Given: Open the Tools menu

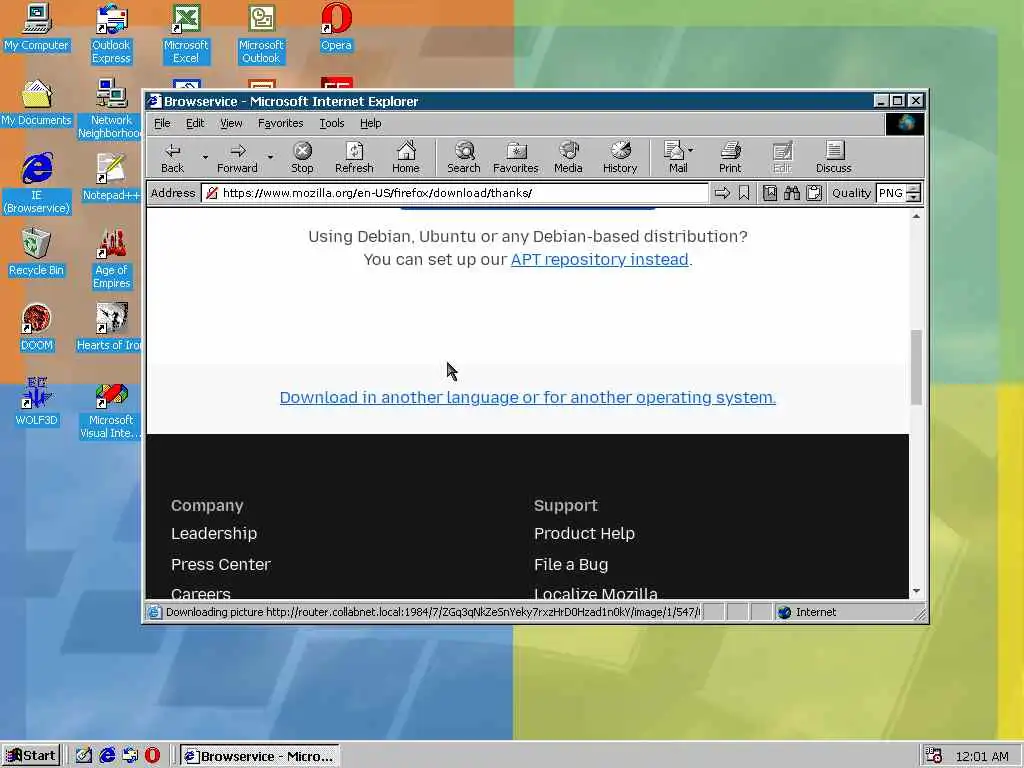Looking at the screenshot, I should 332,123.
